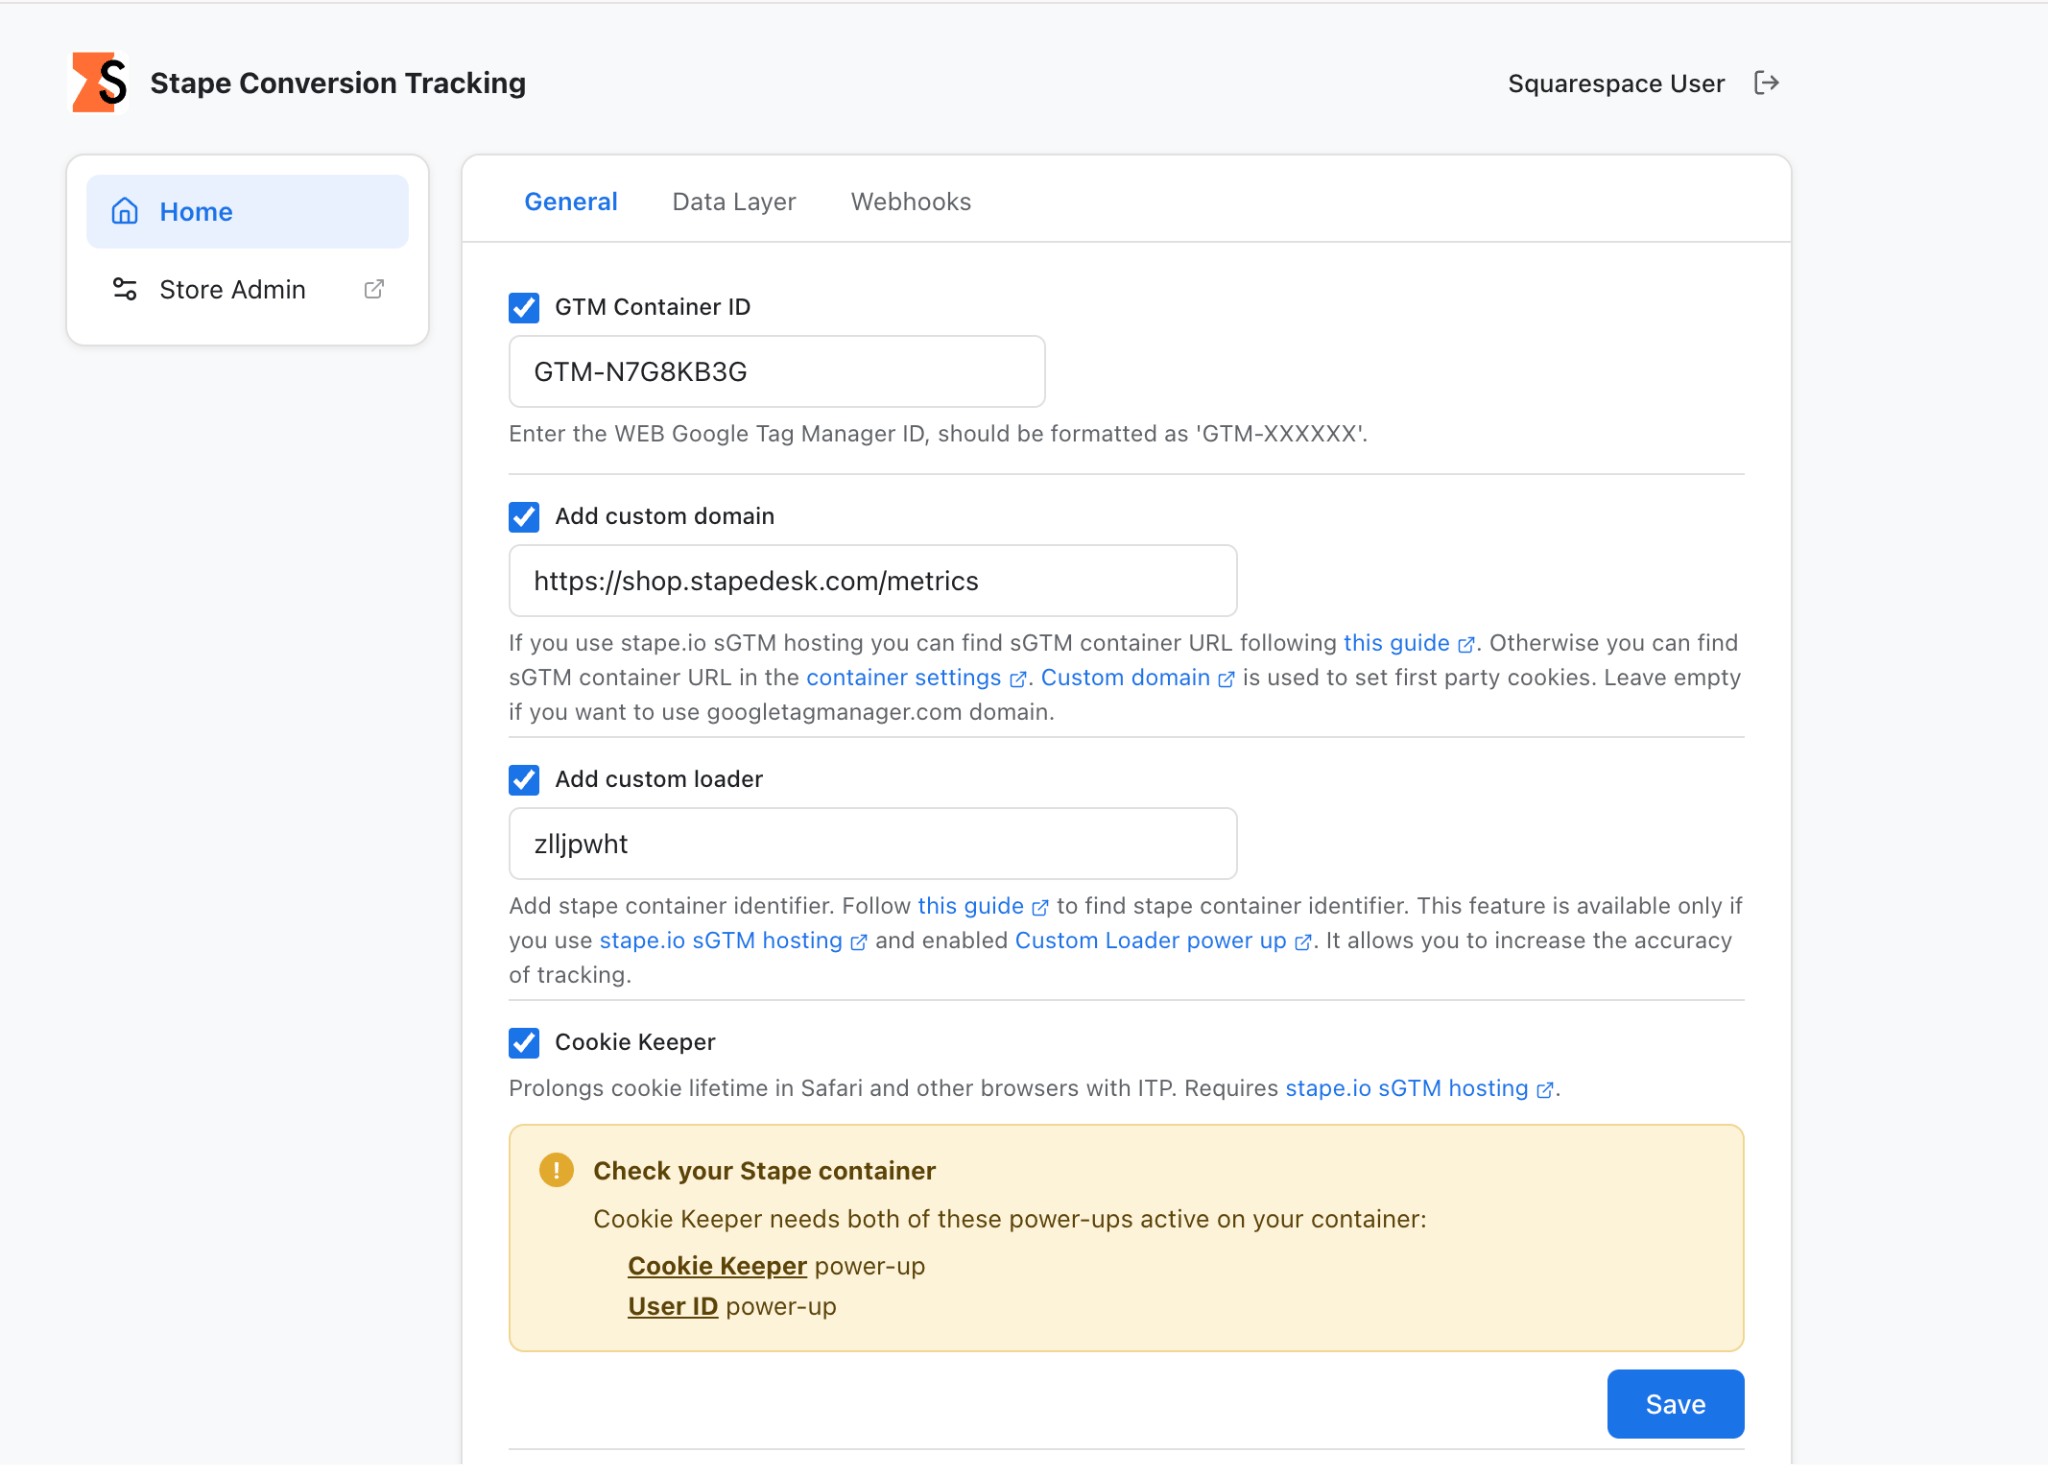
Task: Focus the custom domain URL input field
Action: coord(873,581)
